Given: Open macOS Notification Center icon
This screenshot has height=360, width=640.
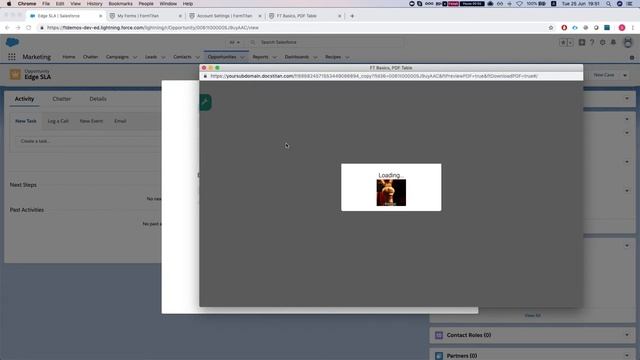Looking at the screenshot, I should [x=629, y=4].
